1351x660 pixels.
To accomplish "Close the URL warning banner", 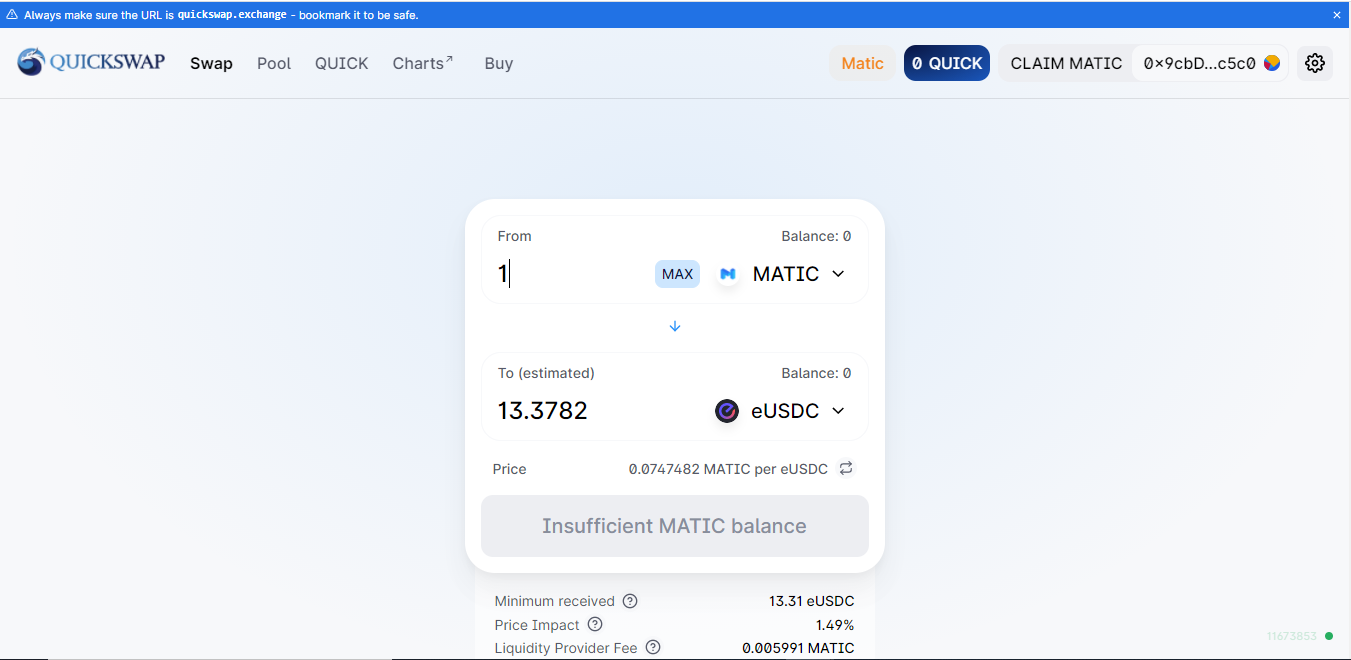I will point(1337,15).
